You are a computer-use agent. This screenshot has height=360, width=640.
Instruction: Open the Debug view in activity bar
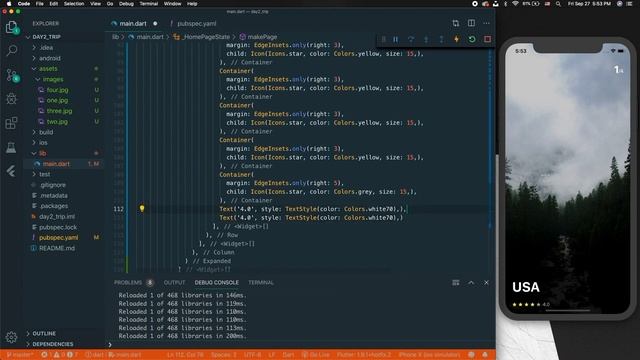pyautogui.click(x=11, y=98)
